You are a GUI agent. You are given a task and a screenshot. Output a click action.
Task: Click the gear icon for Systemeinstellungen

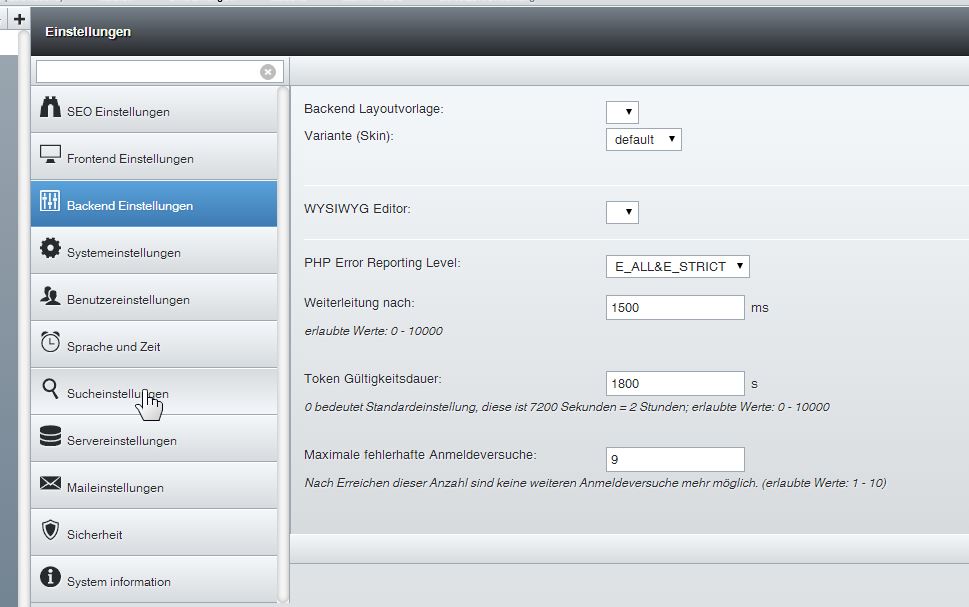50,248
